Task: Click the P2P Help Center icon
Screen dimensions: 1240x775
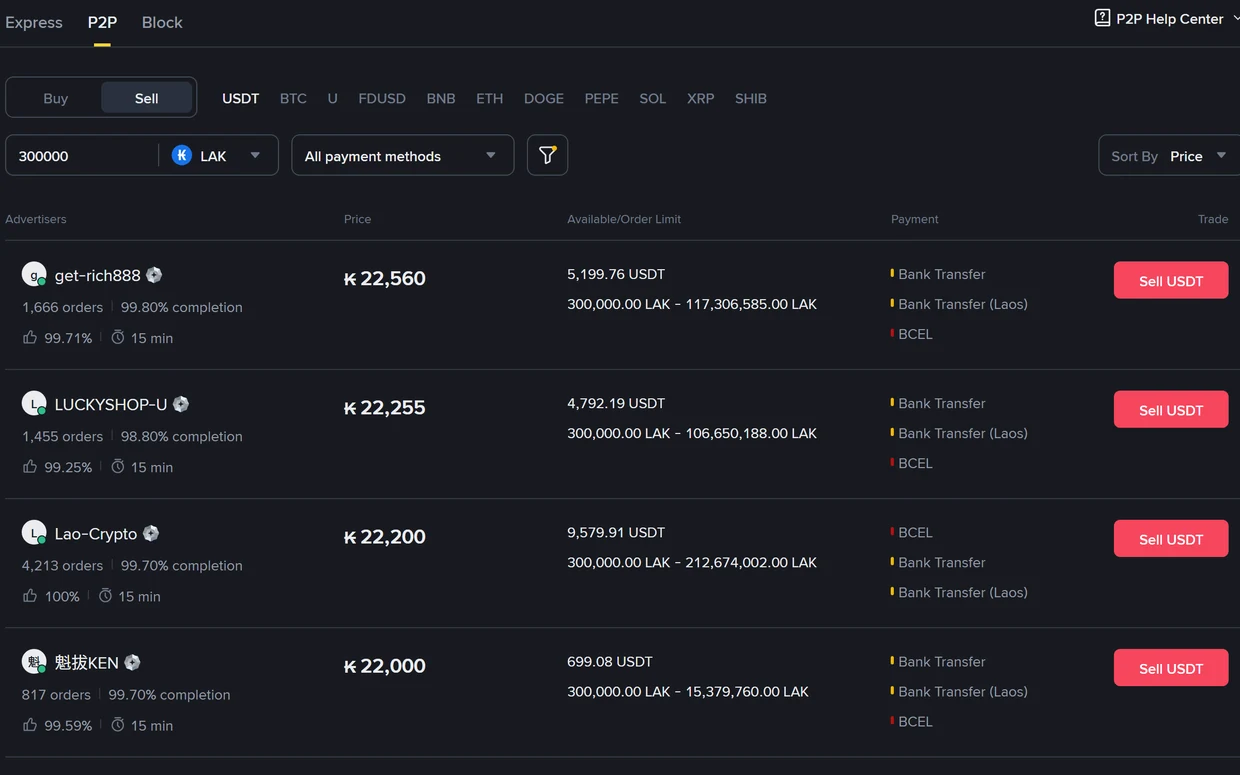Action: click(x=1102, y=18)
